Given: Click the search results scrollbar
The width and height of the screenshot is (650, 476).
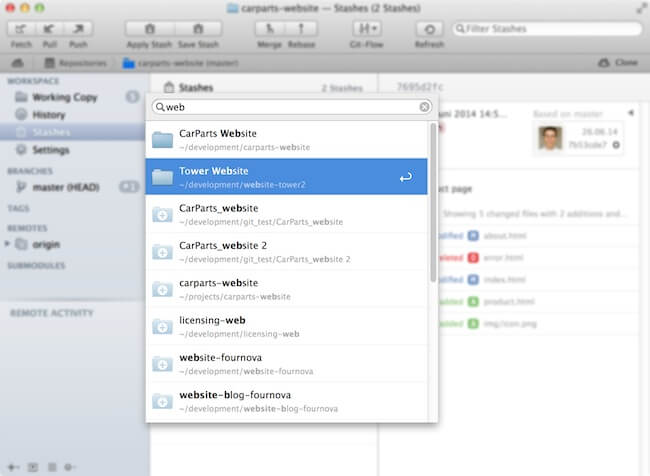Looking at the screenshot, I should click(x=433, y=203).
